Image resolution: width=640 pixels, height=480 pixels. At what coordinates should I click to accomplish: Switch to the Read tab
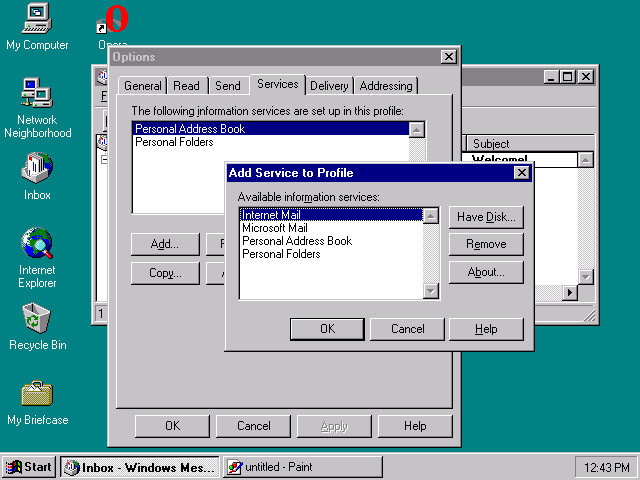pos(187,86)
